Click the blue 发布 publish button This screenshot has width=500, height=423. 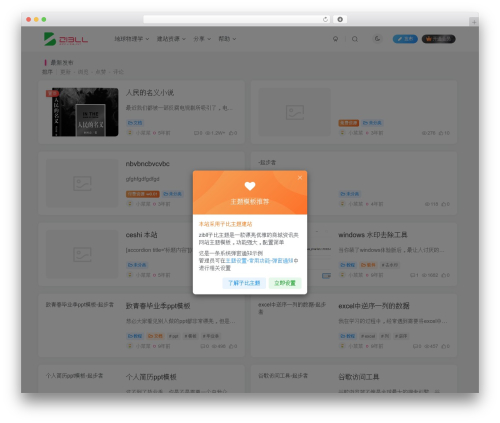click(x=405, y=39)
